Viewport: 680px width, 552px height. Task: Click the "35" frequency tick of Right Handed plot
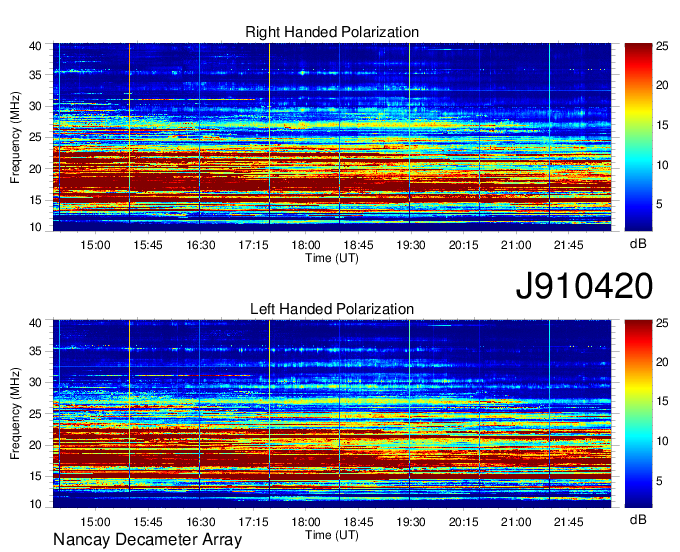pyautogui.click(x=36, y=75)
